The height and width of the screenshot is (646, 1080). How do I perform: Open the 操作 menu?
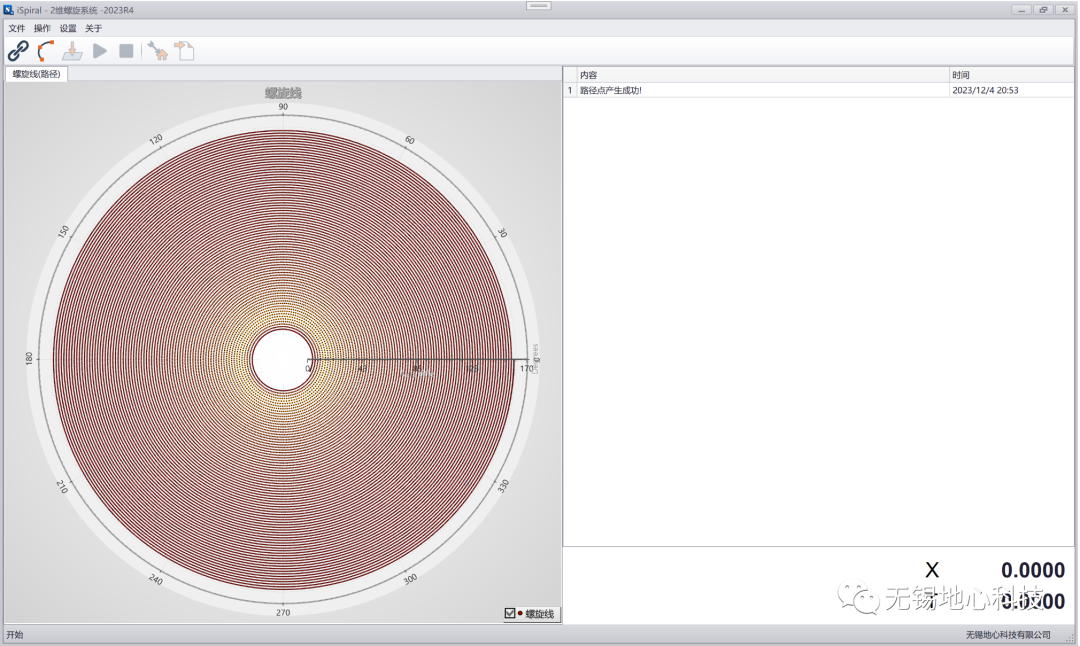(42, 29)
